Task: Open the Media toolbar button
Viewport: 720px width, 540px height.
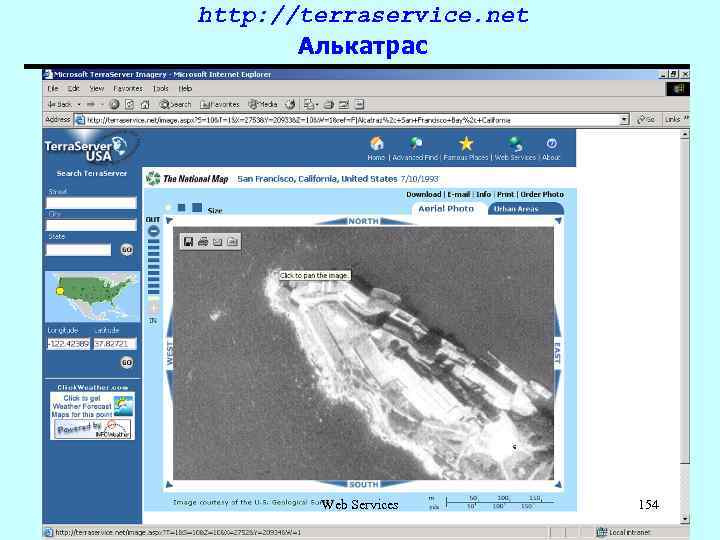Action: pos(263,104)
